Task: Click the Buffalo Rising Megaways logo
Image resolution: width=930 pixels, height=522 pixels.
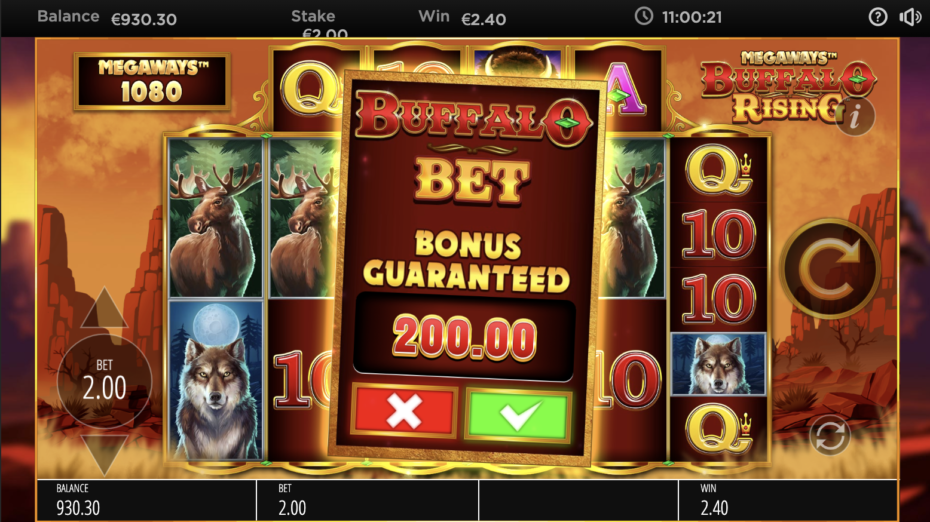Action: click(x=787, y=86)
